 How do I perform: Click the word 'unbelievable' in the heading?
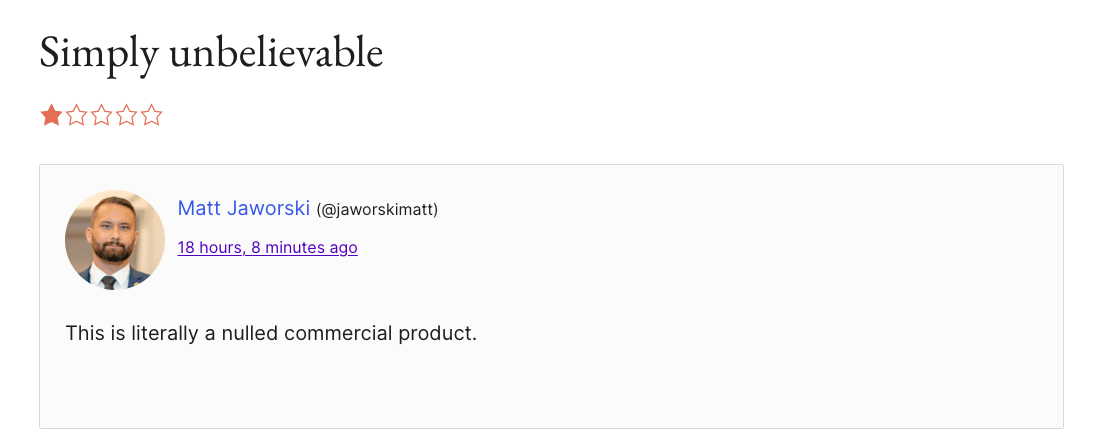tap(276, 53)
